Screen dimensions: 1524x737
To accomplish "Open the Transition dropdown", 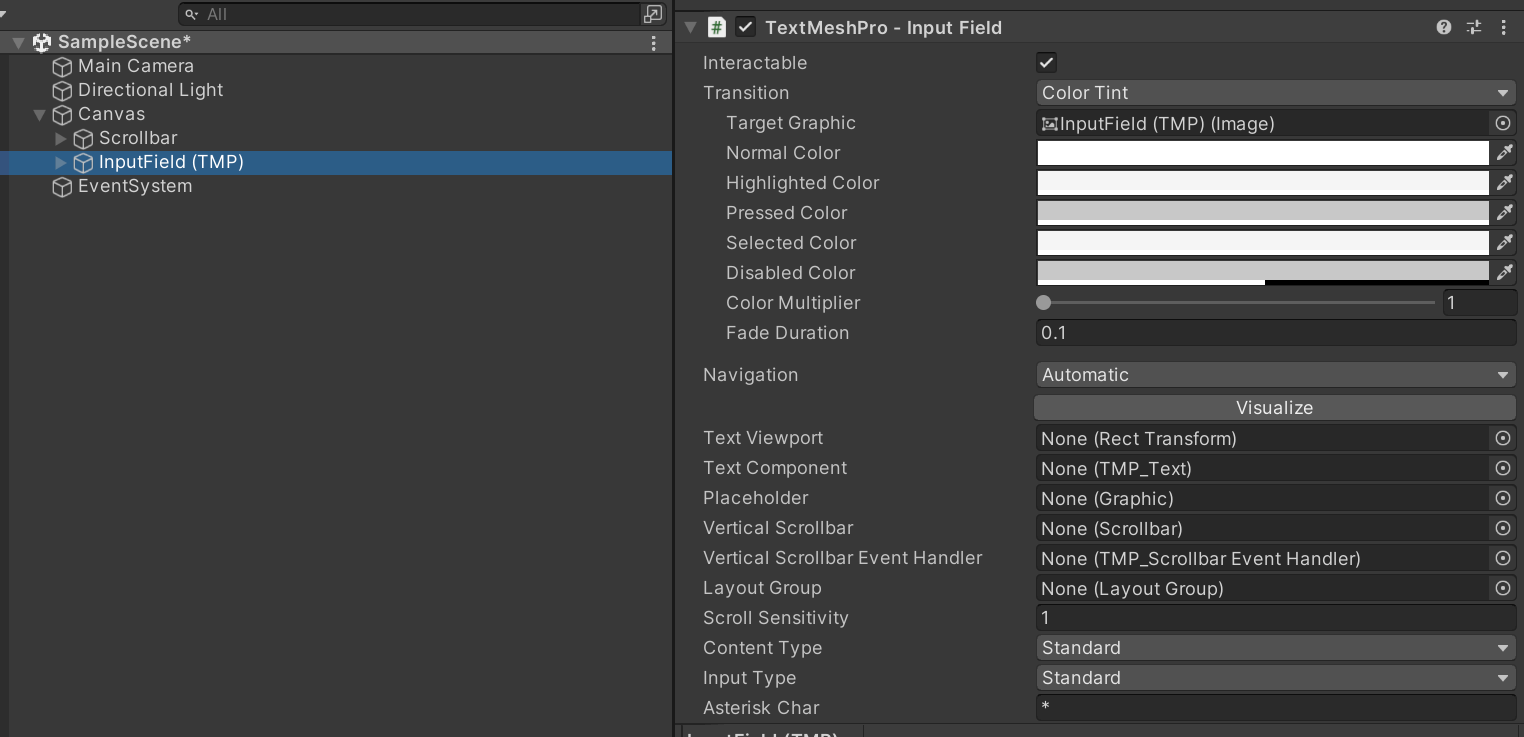I will tap(1275, 92).
